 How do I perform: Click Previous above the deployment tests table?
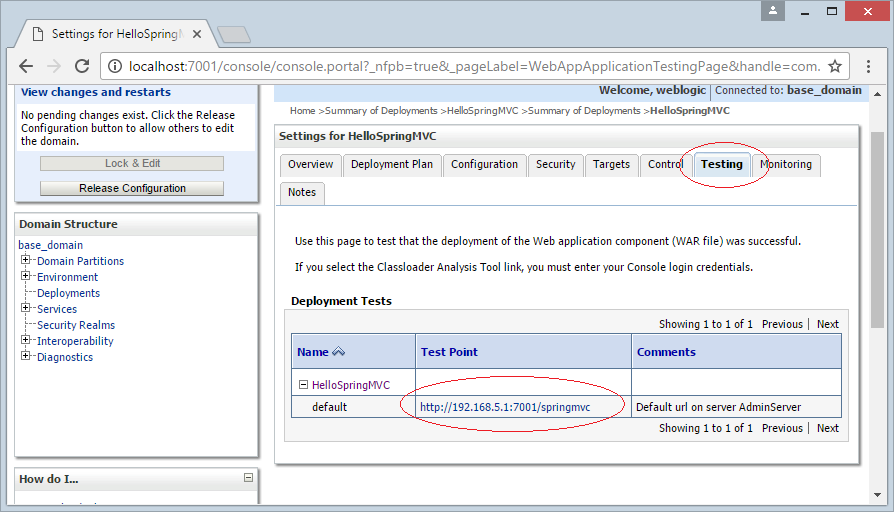(x=782, y=324)
